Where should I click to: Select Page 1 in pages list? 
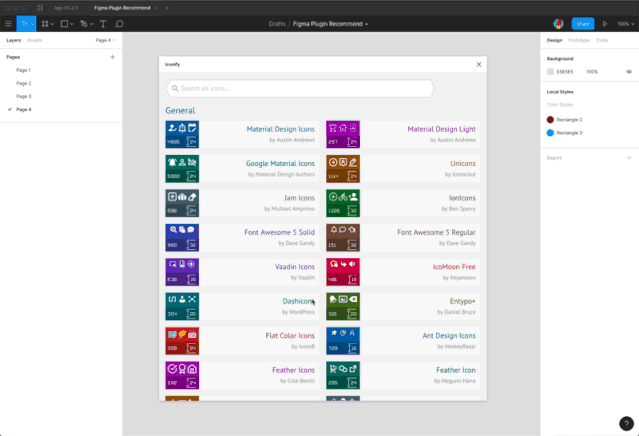(23, 70)
